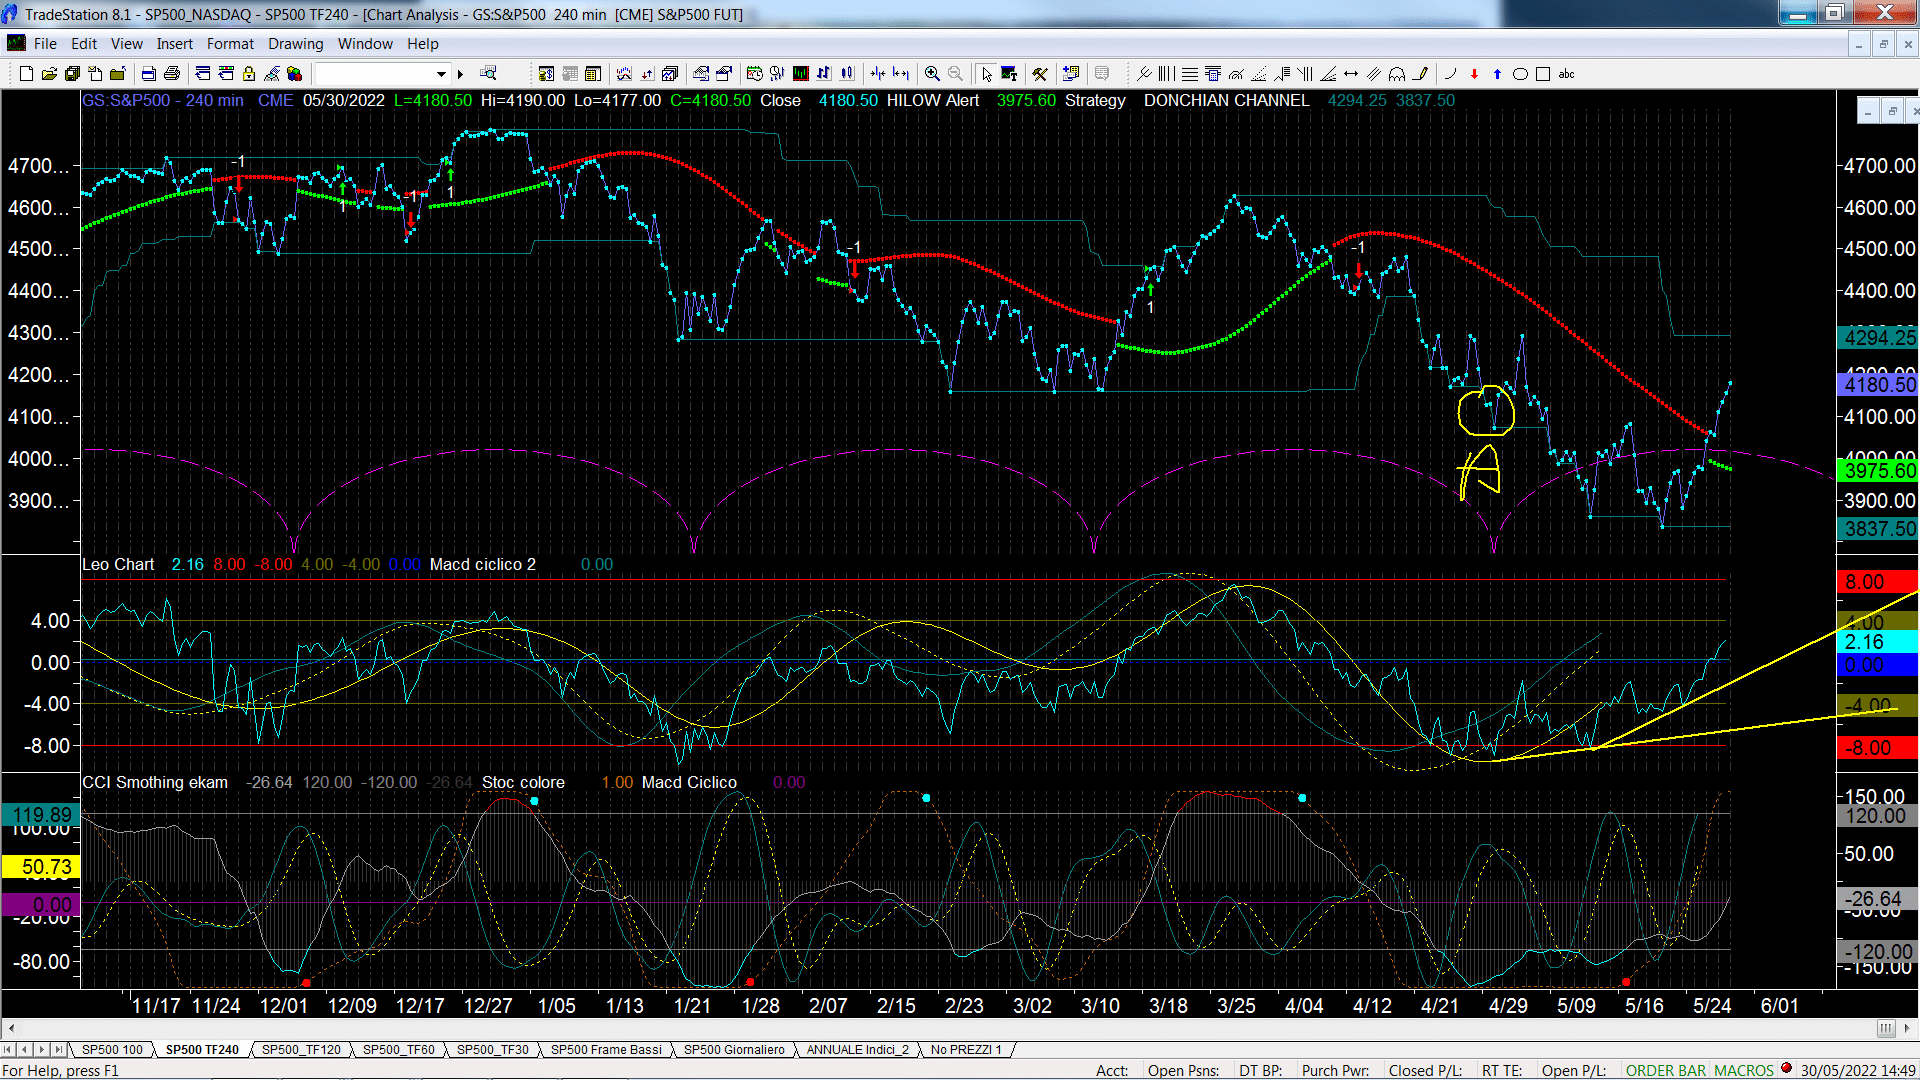Viewport: 1920px width, 1080px height.
Task: Open the Edit menu
Action: coord(84,44)
